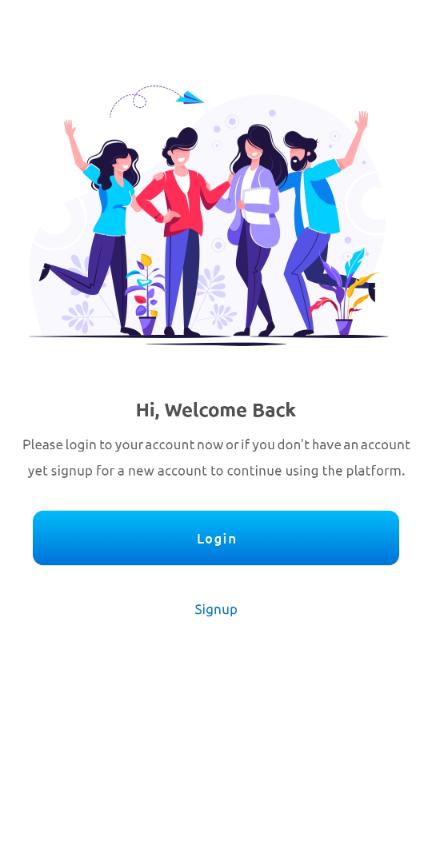
Task: Open the Signup link
Action: (216, 609)
